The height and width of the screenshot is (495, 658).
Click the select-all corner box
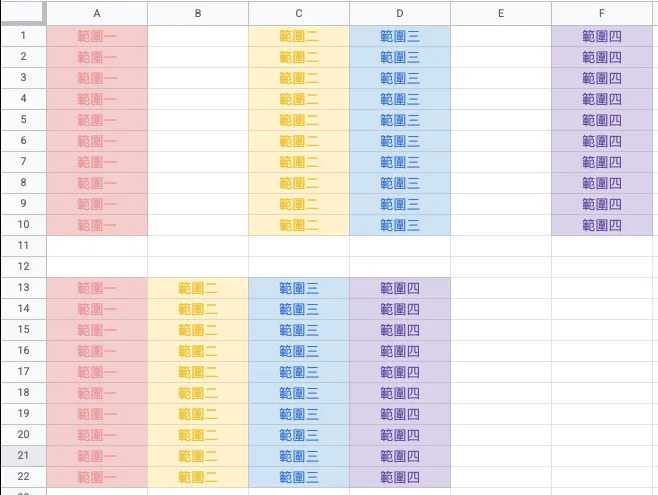pos(23,13)
